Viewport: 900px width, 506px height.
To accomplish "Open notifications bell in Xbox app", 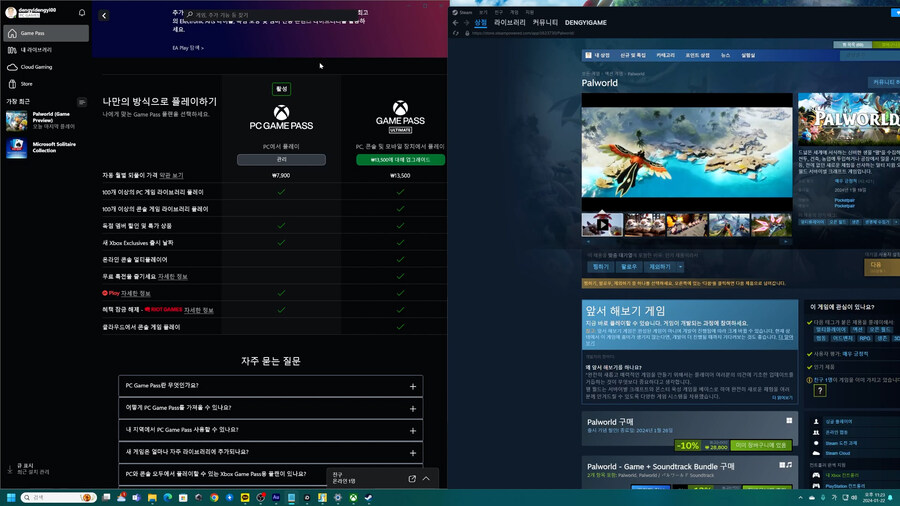I will (82, 12).
